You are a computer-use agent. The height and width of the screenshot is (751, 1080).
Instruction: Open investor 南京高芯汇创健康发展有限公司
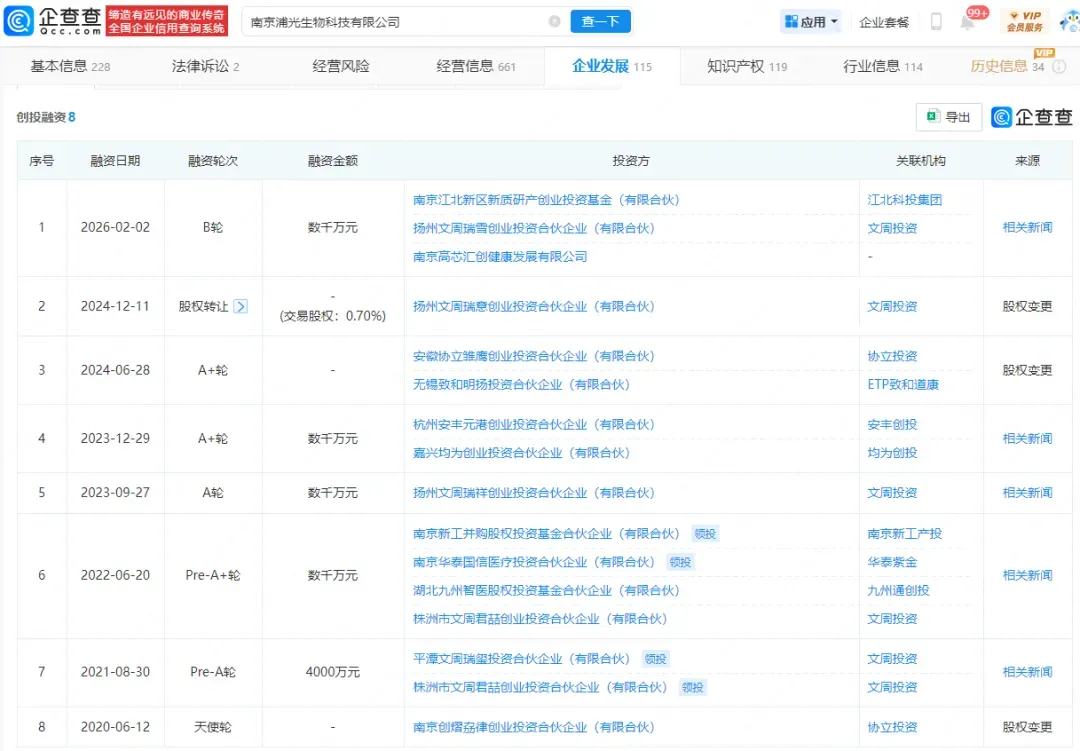coord(500,256)
